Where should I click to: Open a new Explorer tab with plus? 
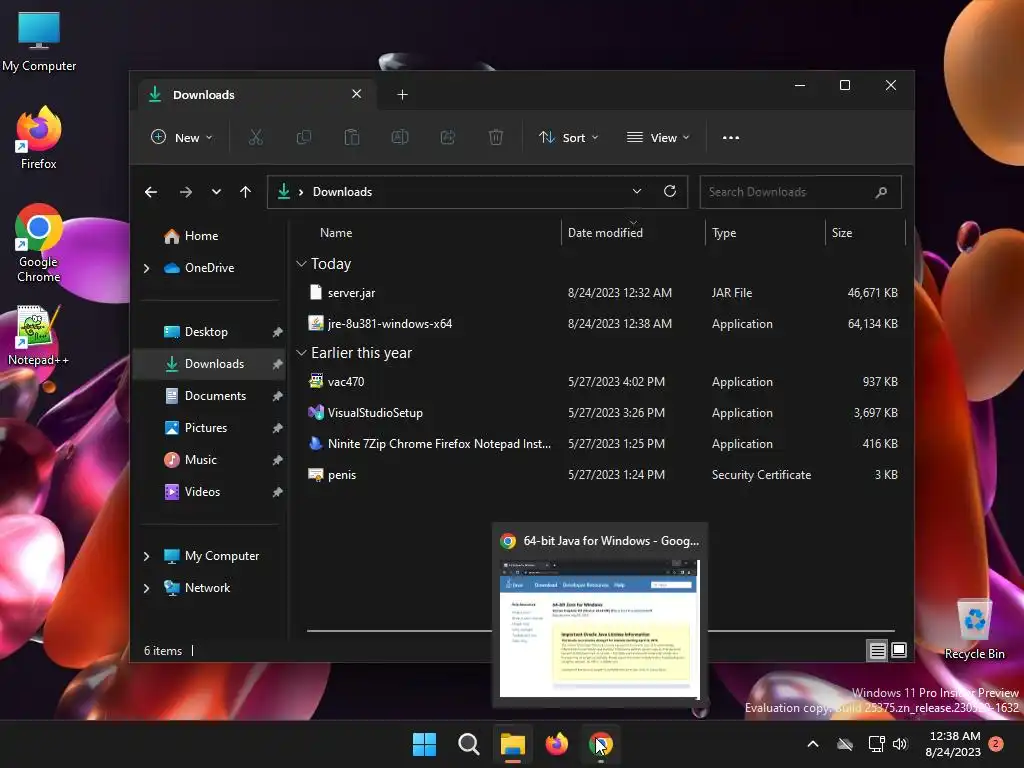(x=402, y=95)
